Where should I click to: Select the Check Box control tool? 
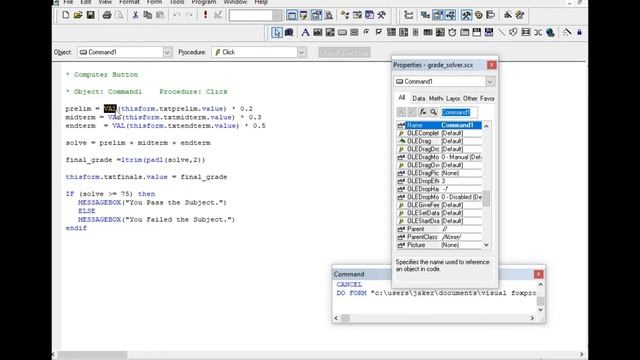click(378, 32)
